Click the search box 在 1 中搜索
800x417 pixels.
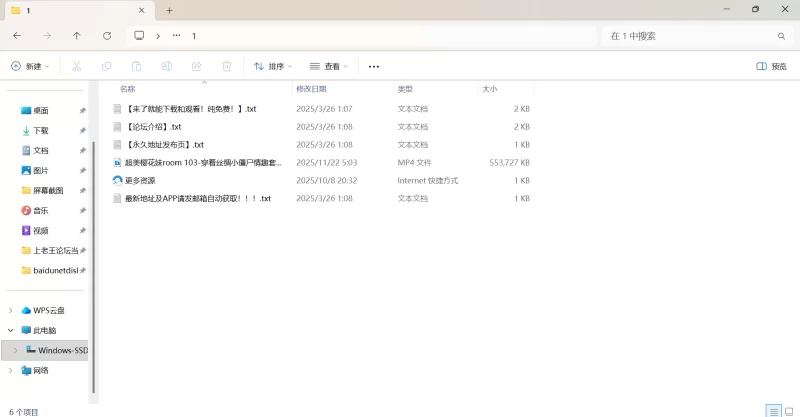690,35
